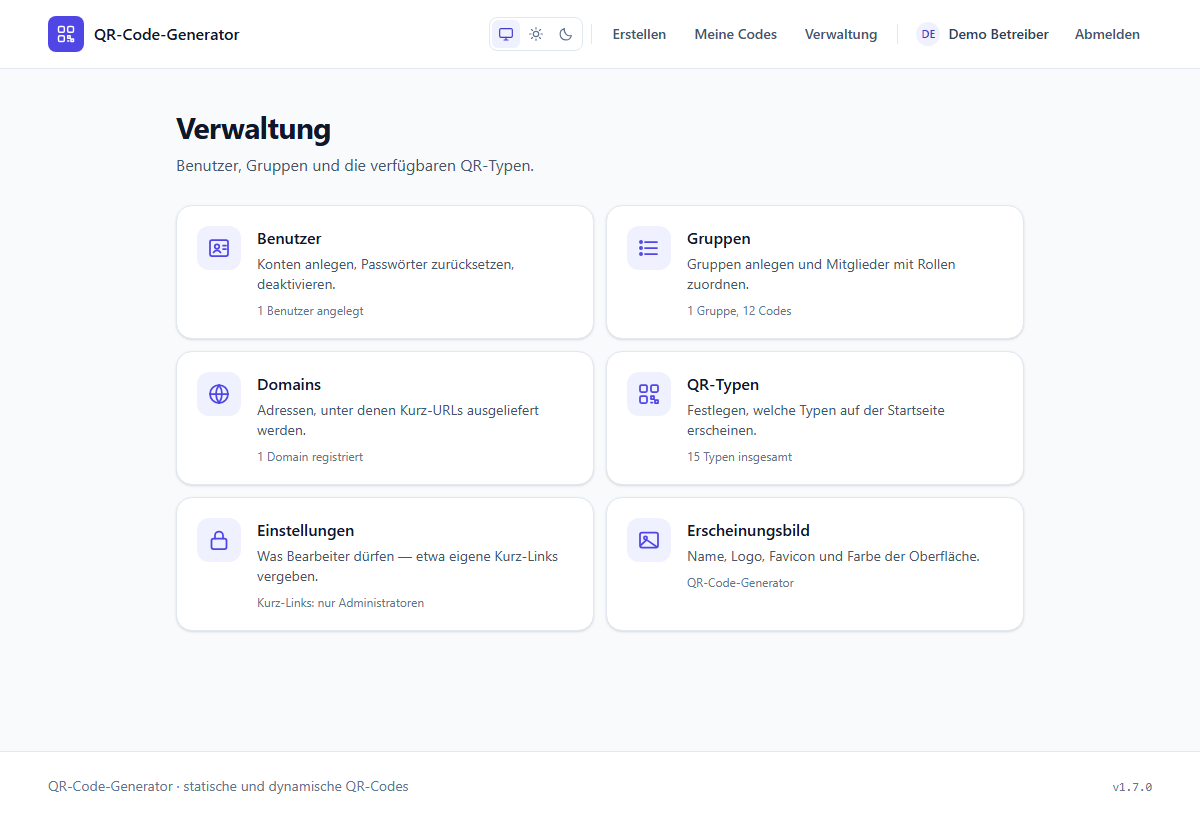The image size is (1200, 820).
Task: Click the Benutzer ID card icon
Action: pos(219,248)
